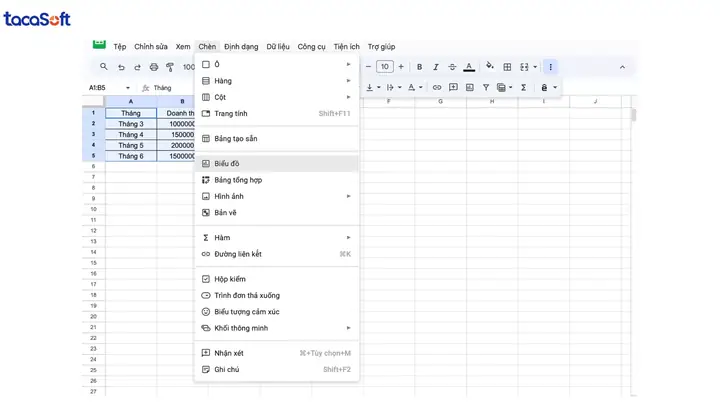Open the text color picker
Screen dimensions: 720x405
click(x=469, y=67)
